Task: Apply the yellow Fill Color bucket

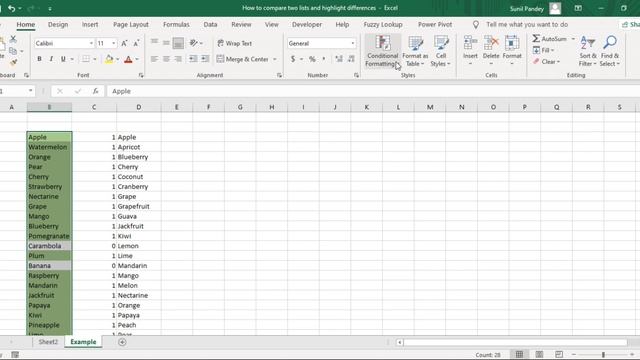Action: (109, 59)
